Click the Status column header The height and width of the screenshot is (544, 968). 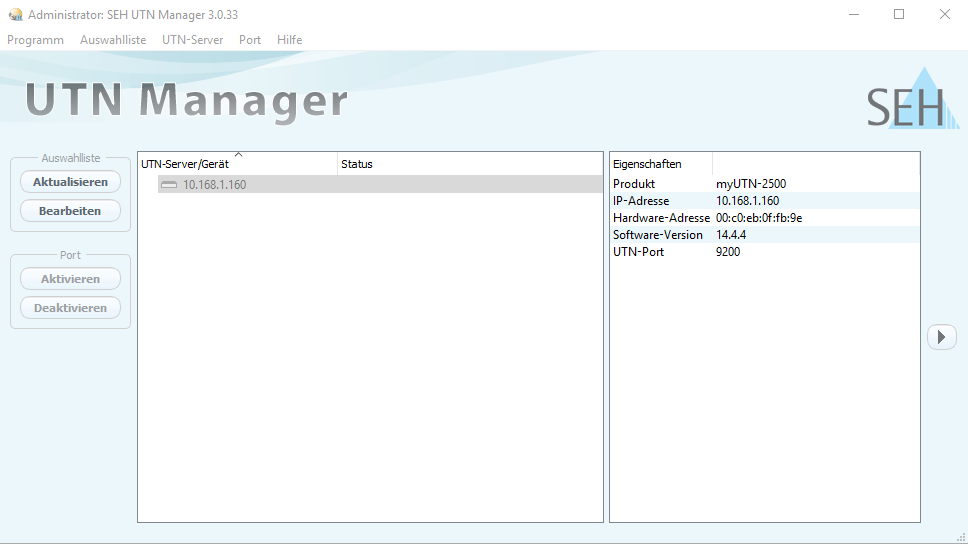[x=470, y=164]
